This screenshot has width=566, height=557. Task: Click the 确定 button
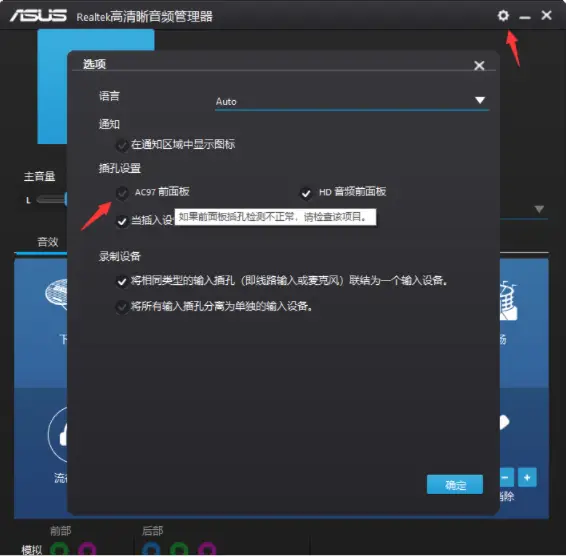pyautogui.click(x=455, y=484)
